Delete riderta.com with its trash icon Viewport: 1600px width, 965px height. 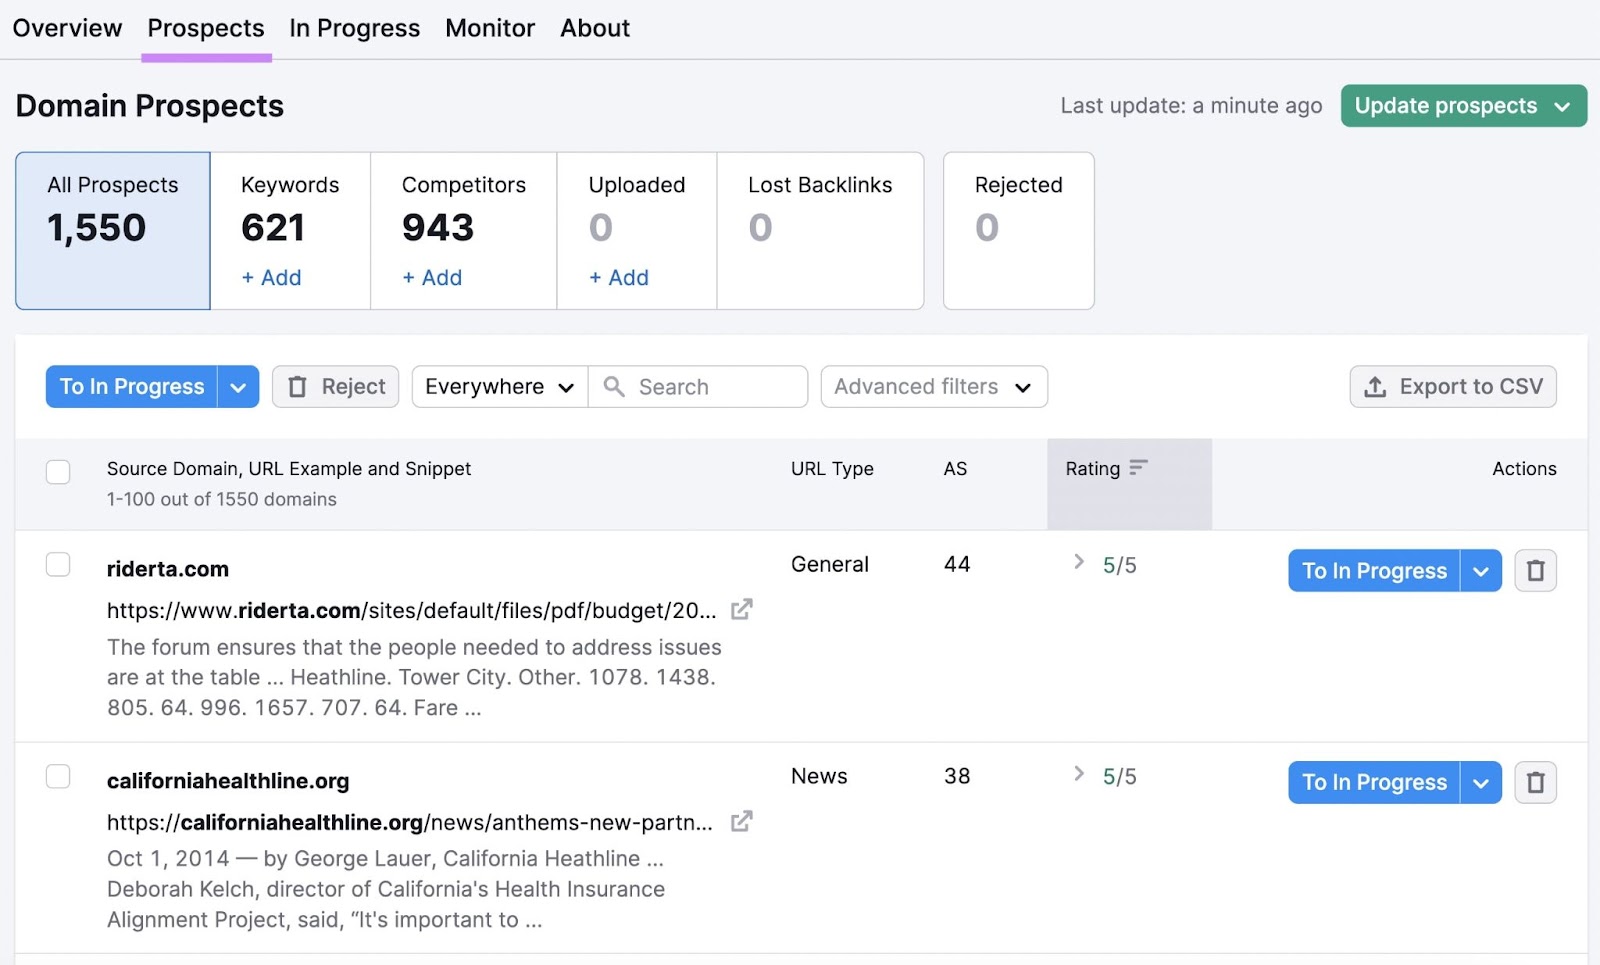click(x=1536, y=570)
